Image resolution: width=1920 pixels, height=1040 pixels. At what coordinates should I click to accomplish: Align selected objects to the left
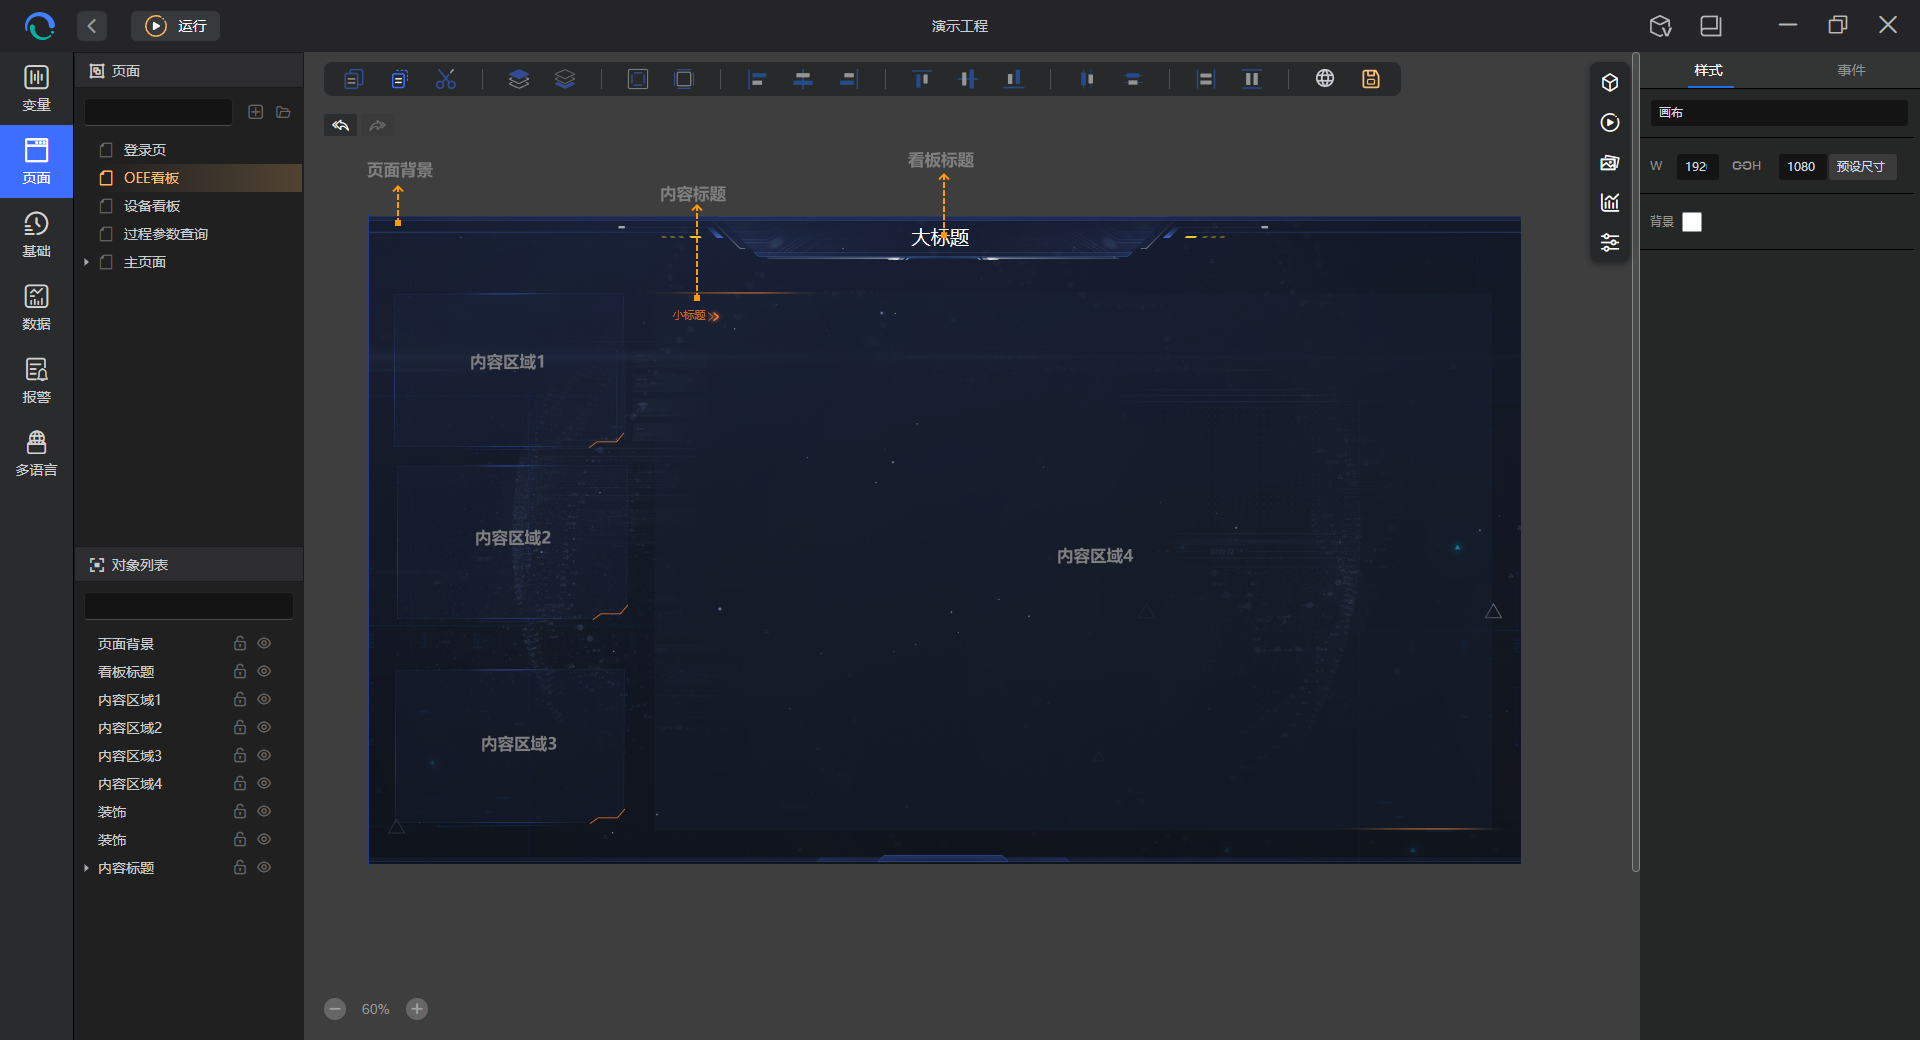tap(757, 79)
